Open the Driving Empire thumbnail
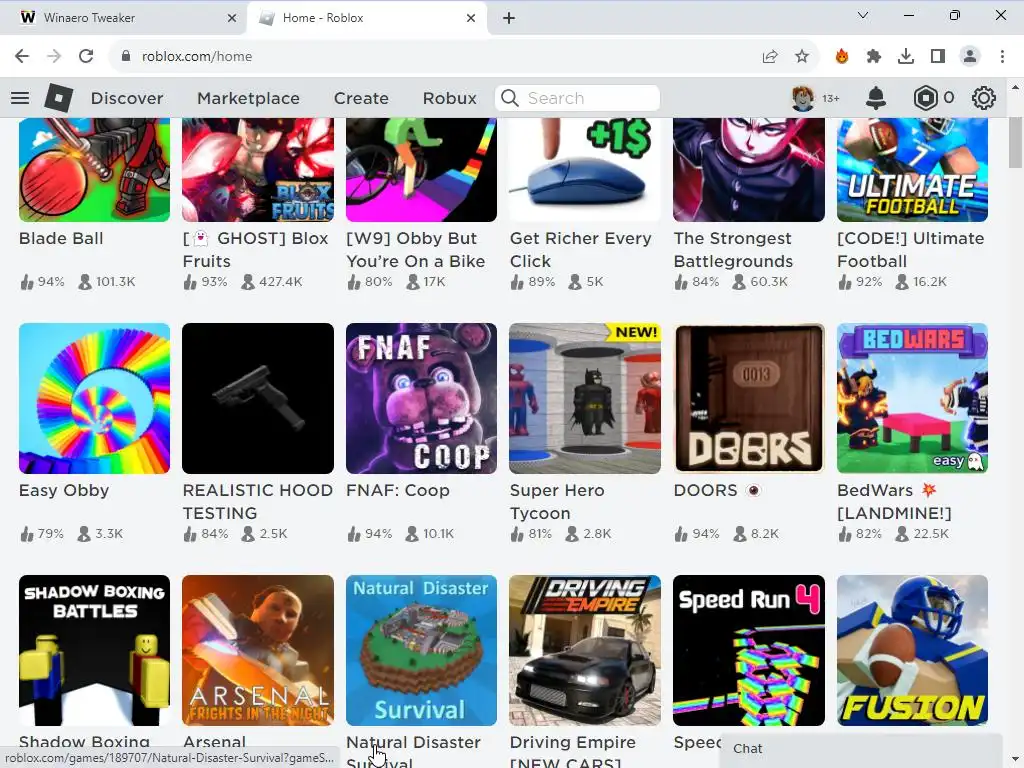 click(x=584, y=650)
